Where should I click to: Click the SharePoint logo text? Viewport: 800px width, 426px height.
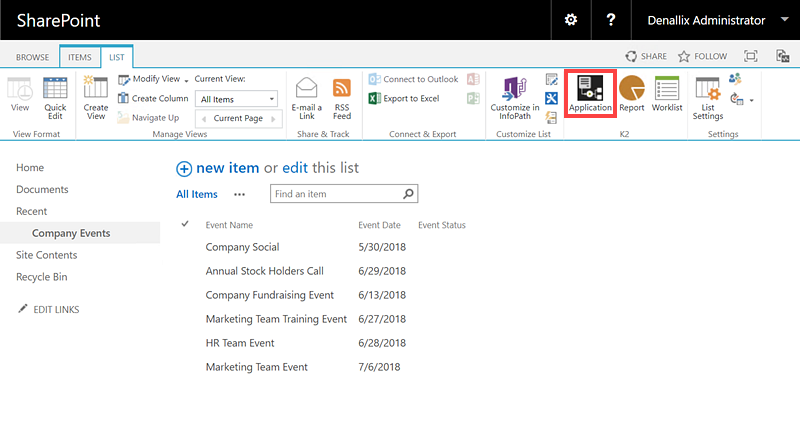pos(59,20)
